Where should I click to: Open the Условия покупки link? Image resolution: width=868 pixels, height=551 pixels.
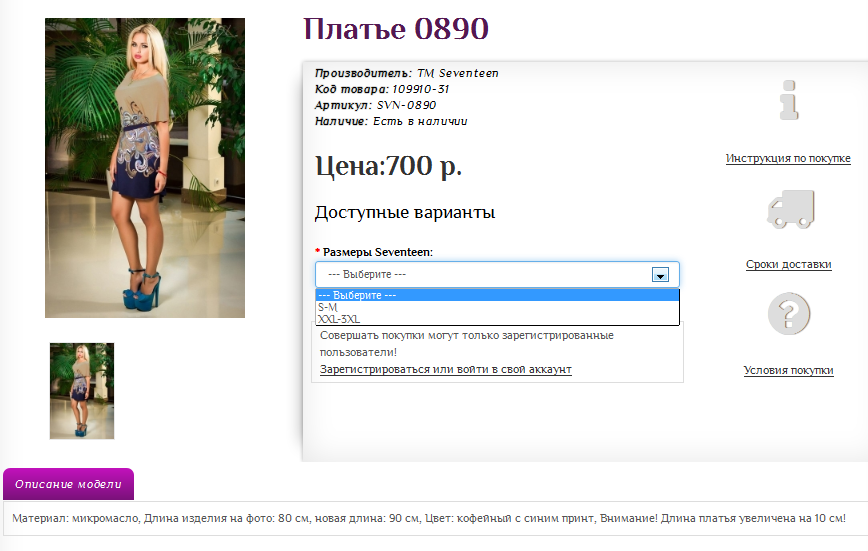pyautogui.click(x=788, y=370)
